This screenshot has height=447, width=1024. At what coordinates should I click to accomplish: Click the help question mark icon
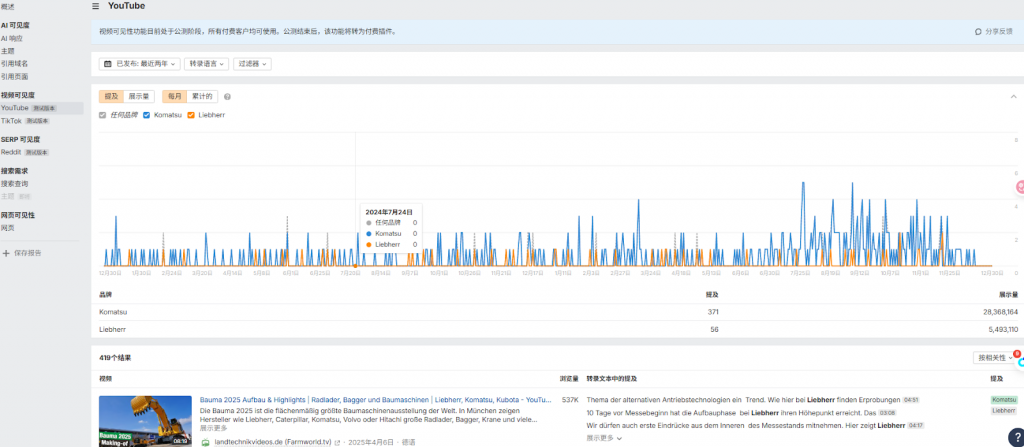pyautogui.click(x=227, y=97)
